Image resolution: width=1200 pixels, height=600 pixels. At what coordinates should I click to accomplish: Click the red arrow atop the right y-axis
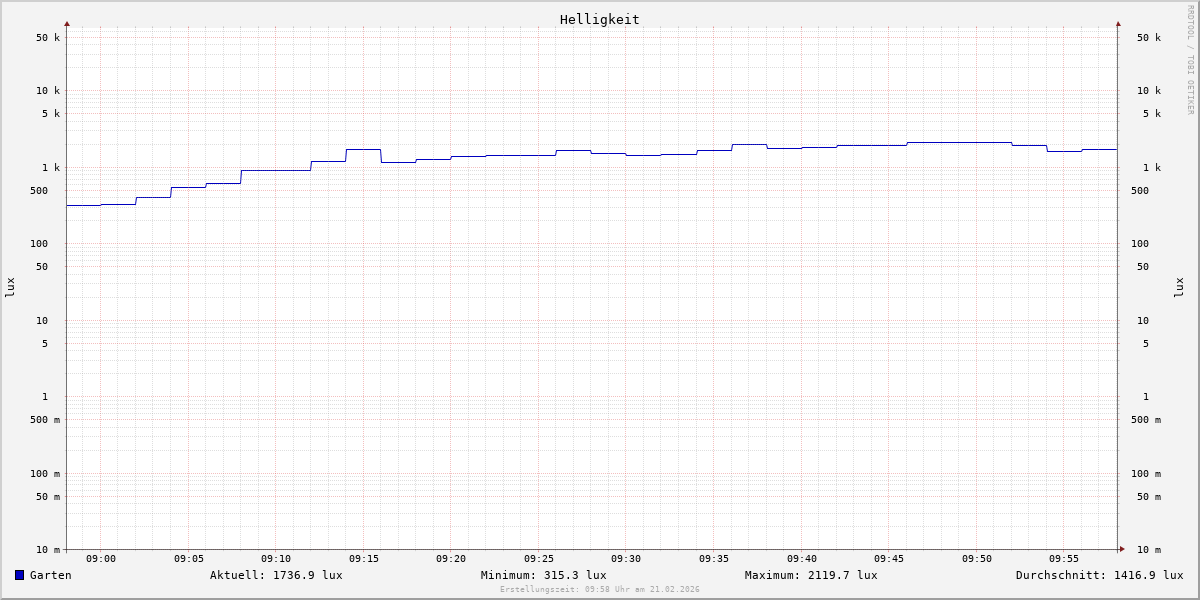point(1118,23)
